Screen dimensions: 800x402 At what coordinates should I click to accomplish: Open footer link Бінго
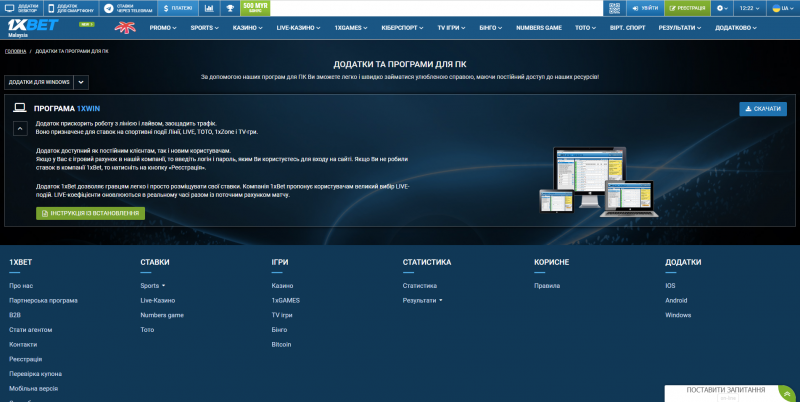(x=279, y=330)
